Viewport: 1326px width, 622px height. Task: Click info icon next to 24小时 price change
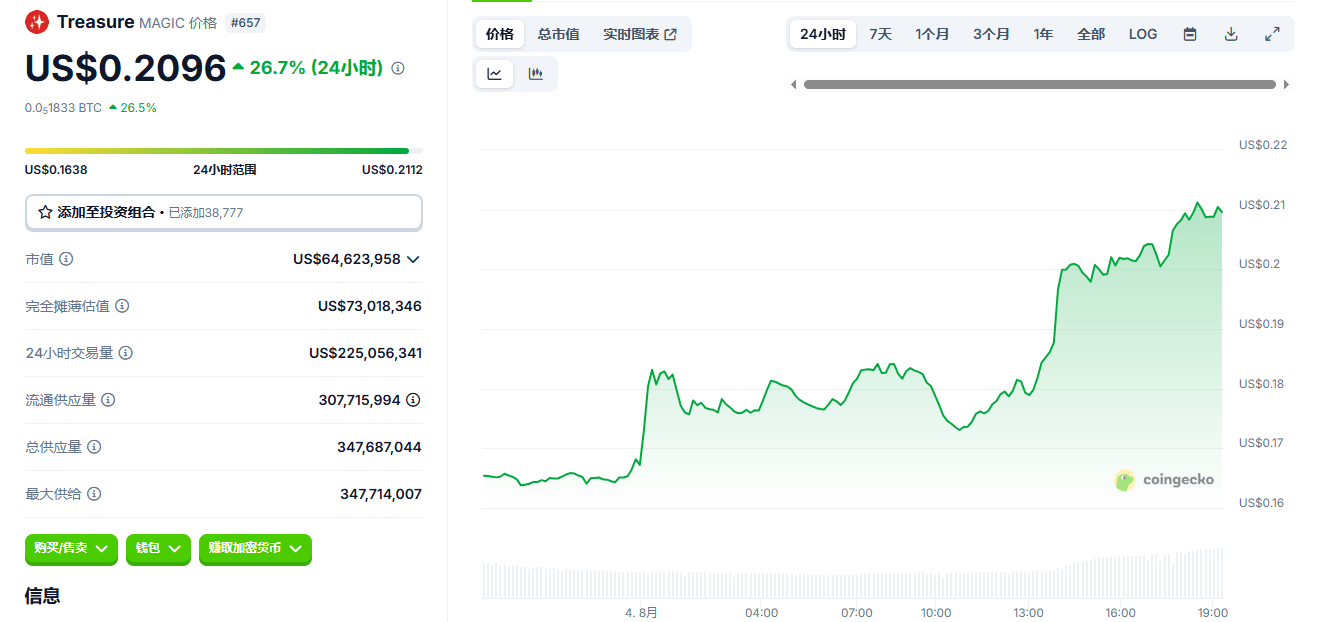pyautogui.click(x=398, y=68)
